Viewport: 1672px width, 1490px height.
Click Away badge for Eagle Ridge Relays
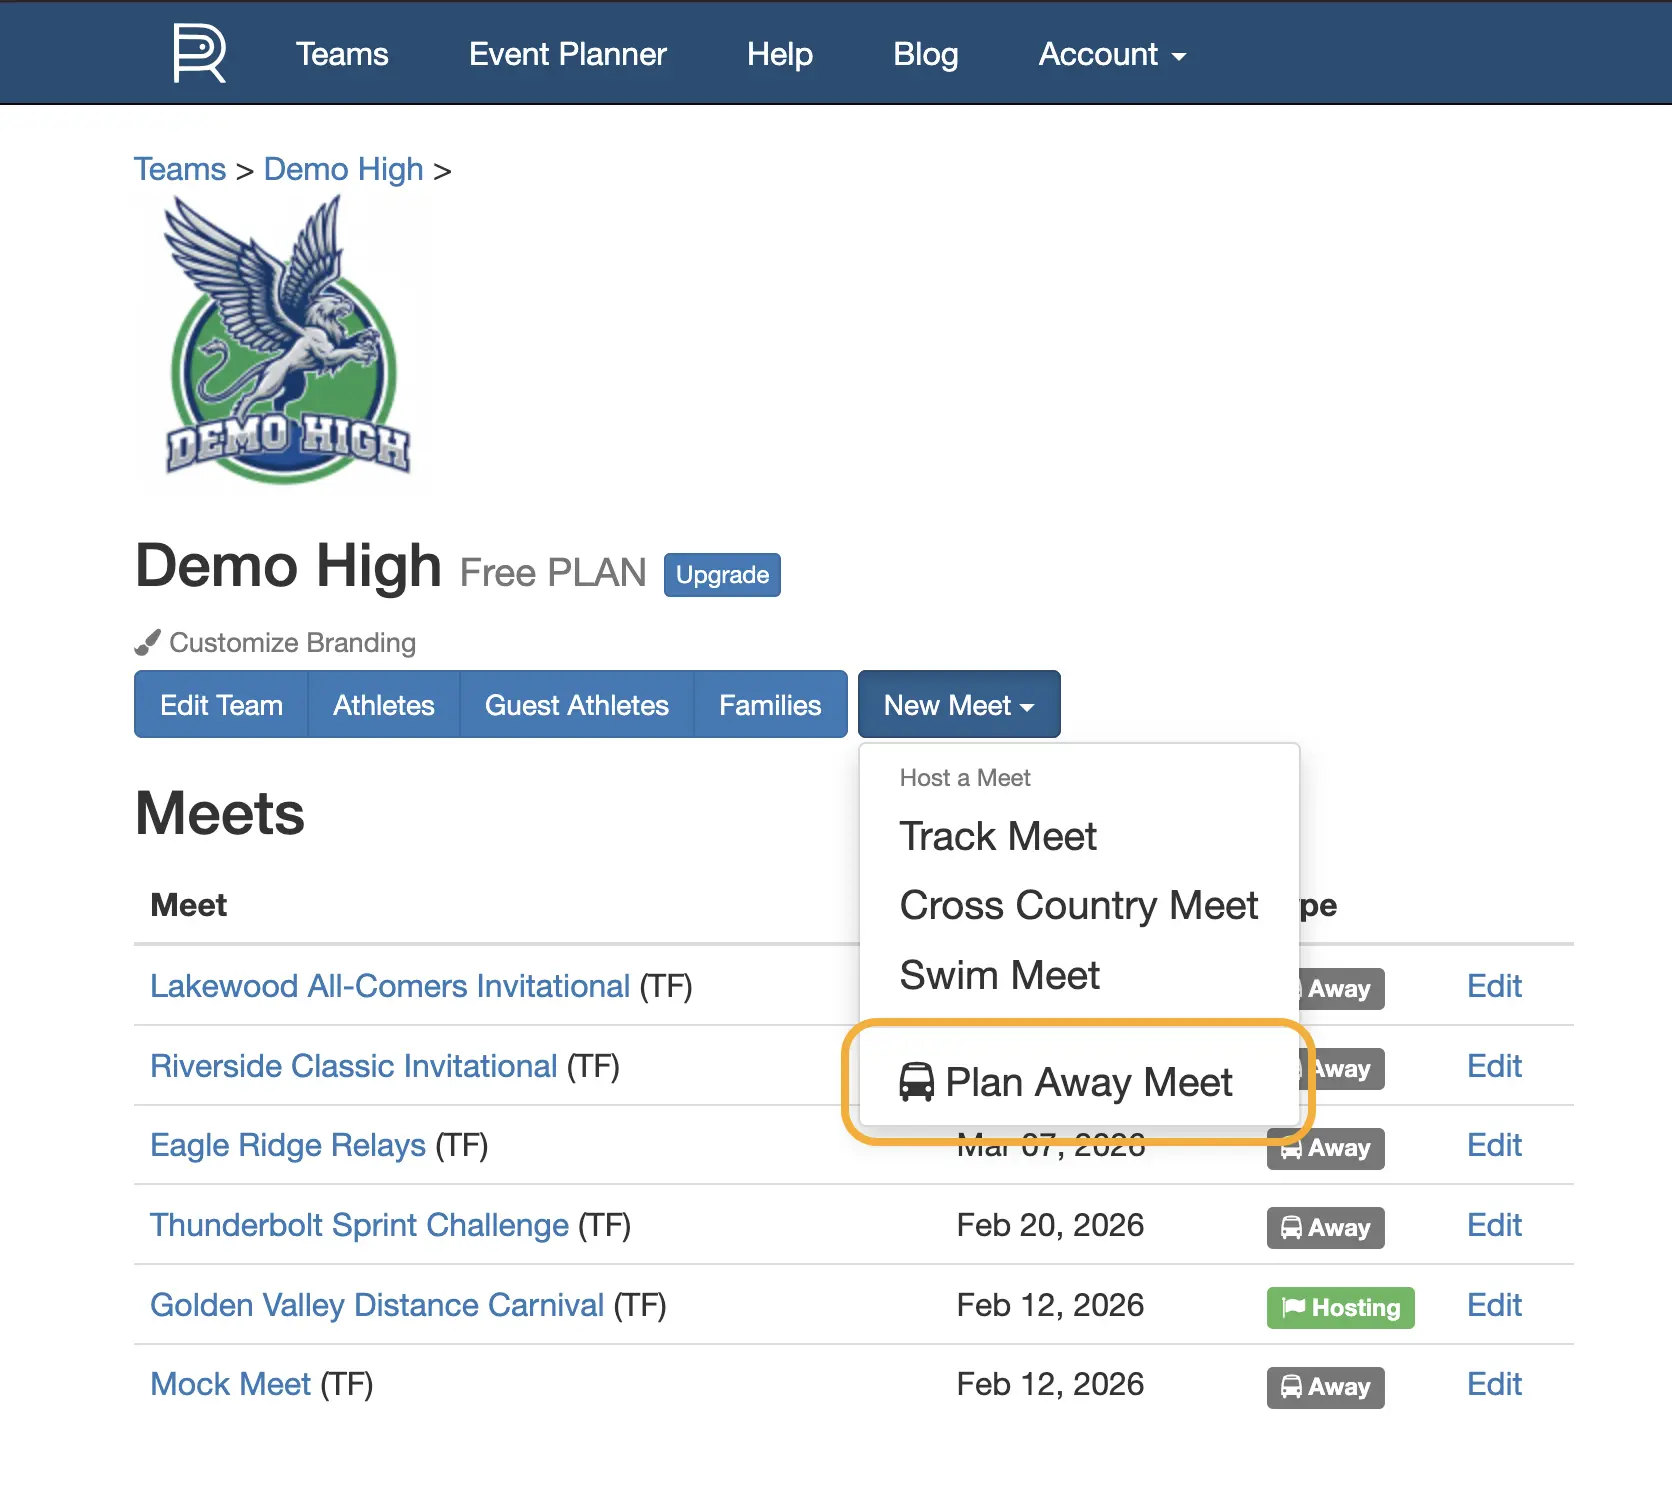pyautogui.click(x=1326, y=1148)
